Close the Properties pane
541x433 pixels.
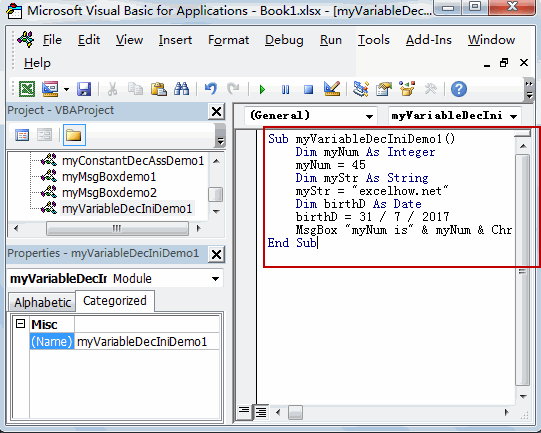coord(217,255)
